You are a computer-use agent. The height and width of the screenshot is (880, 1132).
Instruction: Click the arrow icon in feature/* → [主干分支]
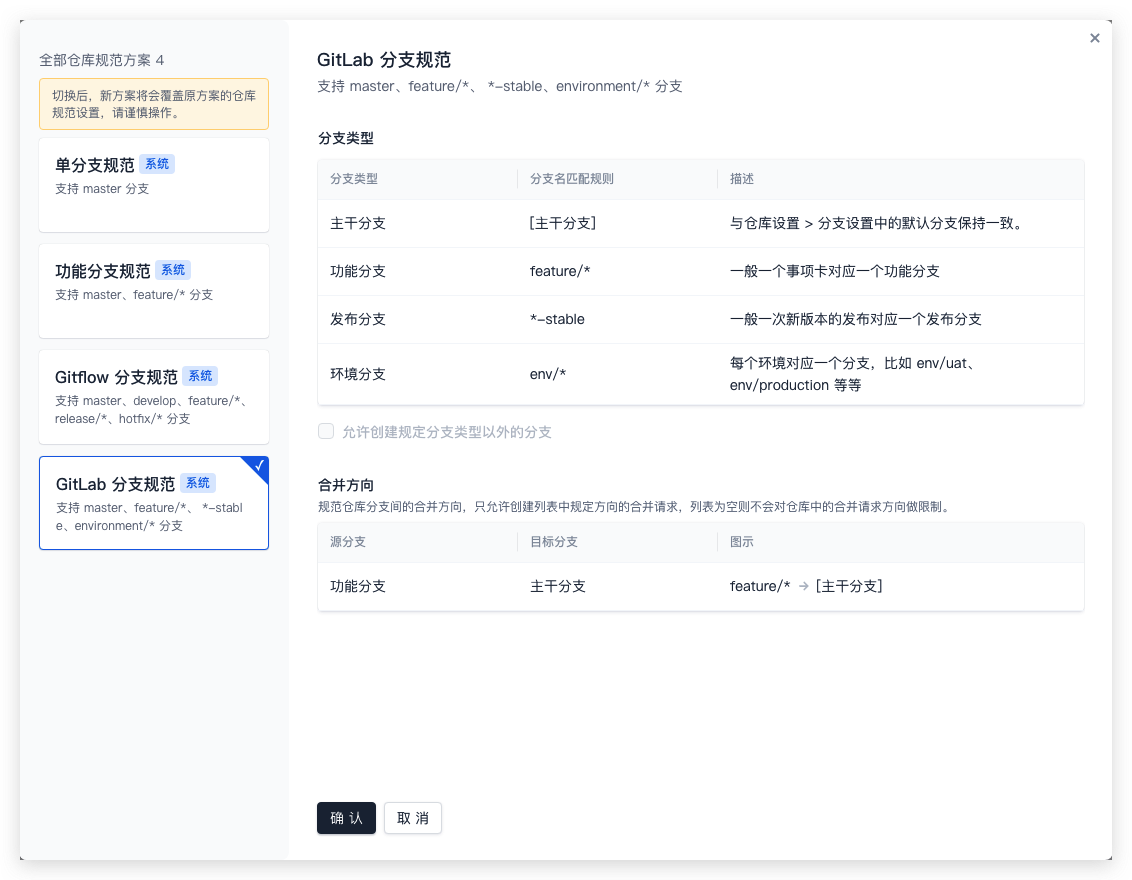point(804,587)
